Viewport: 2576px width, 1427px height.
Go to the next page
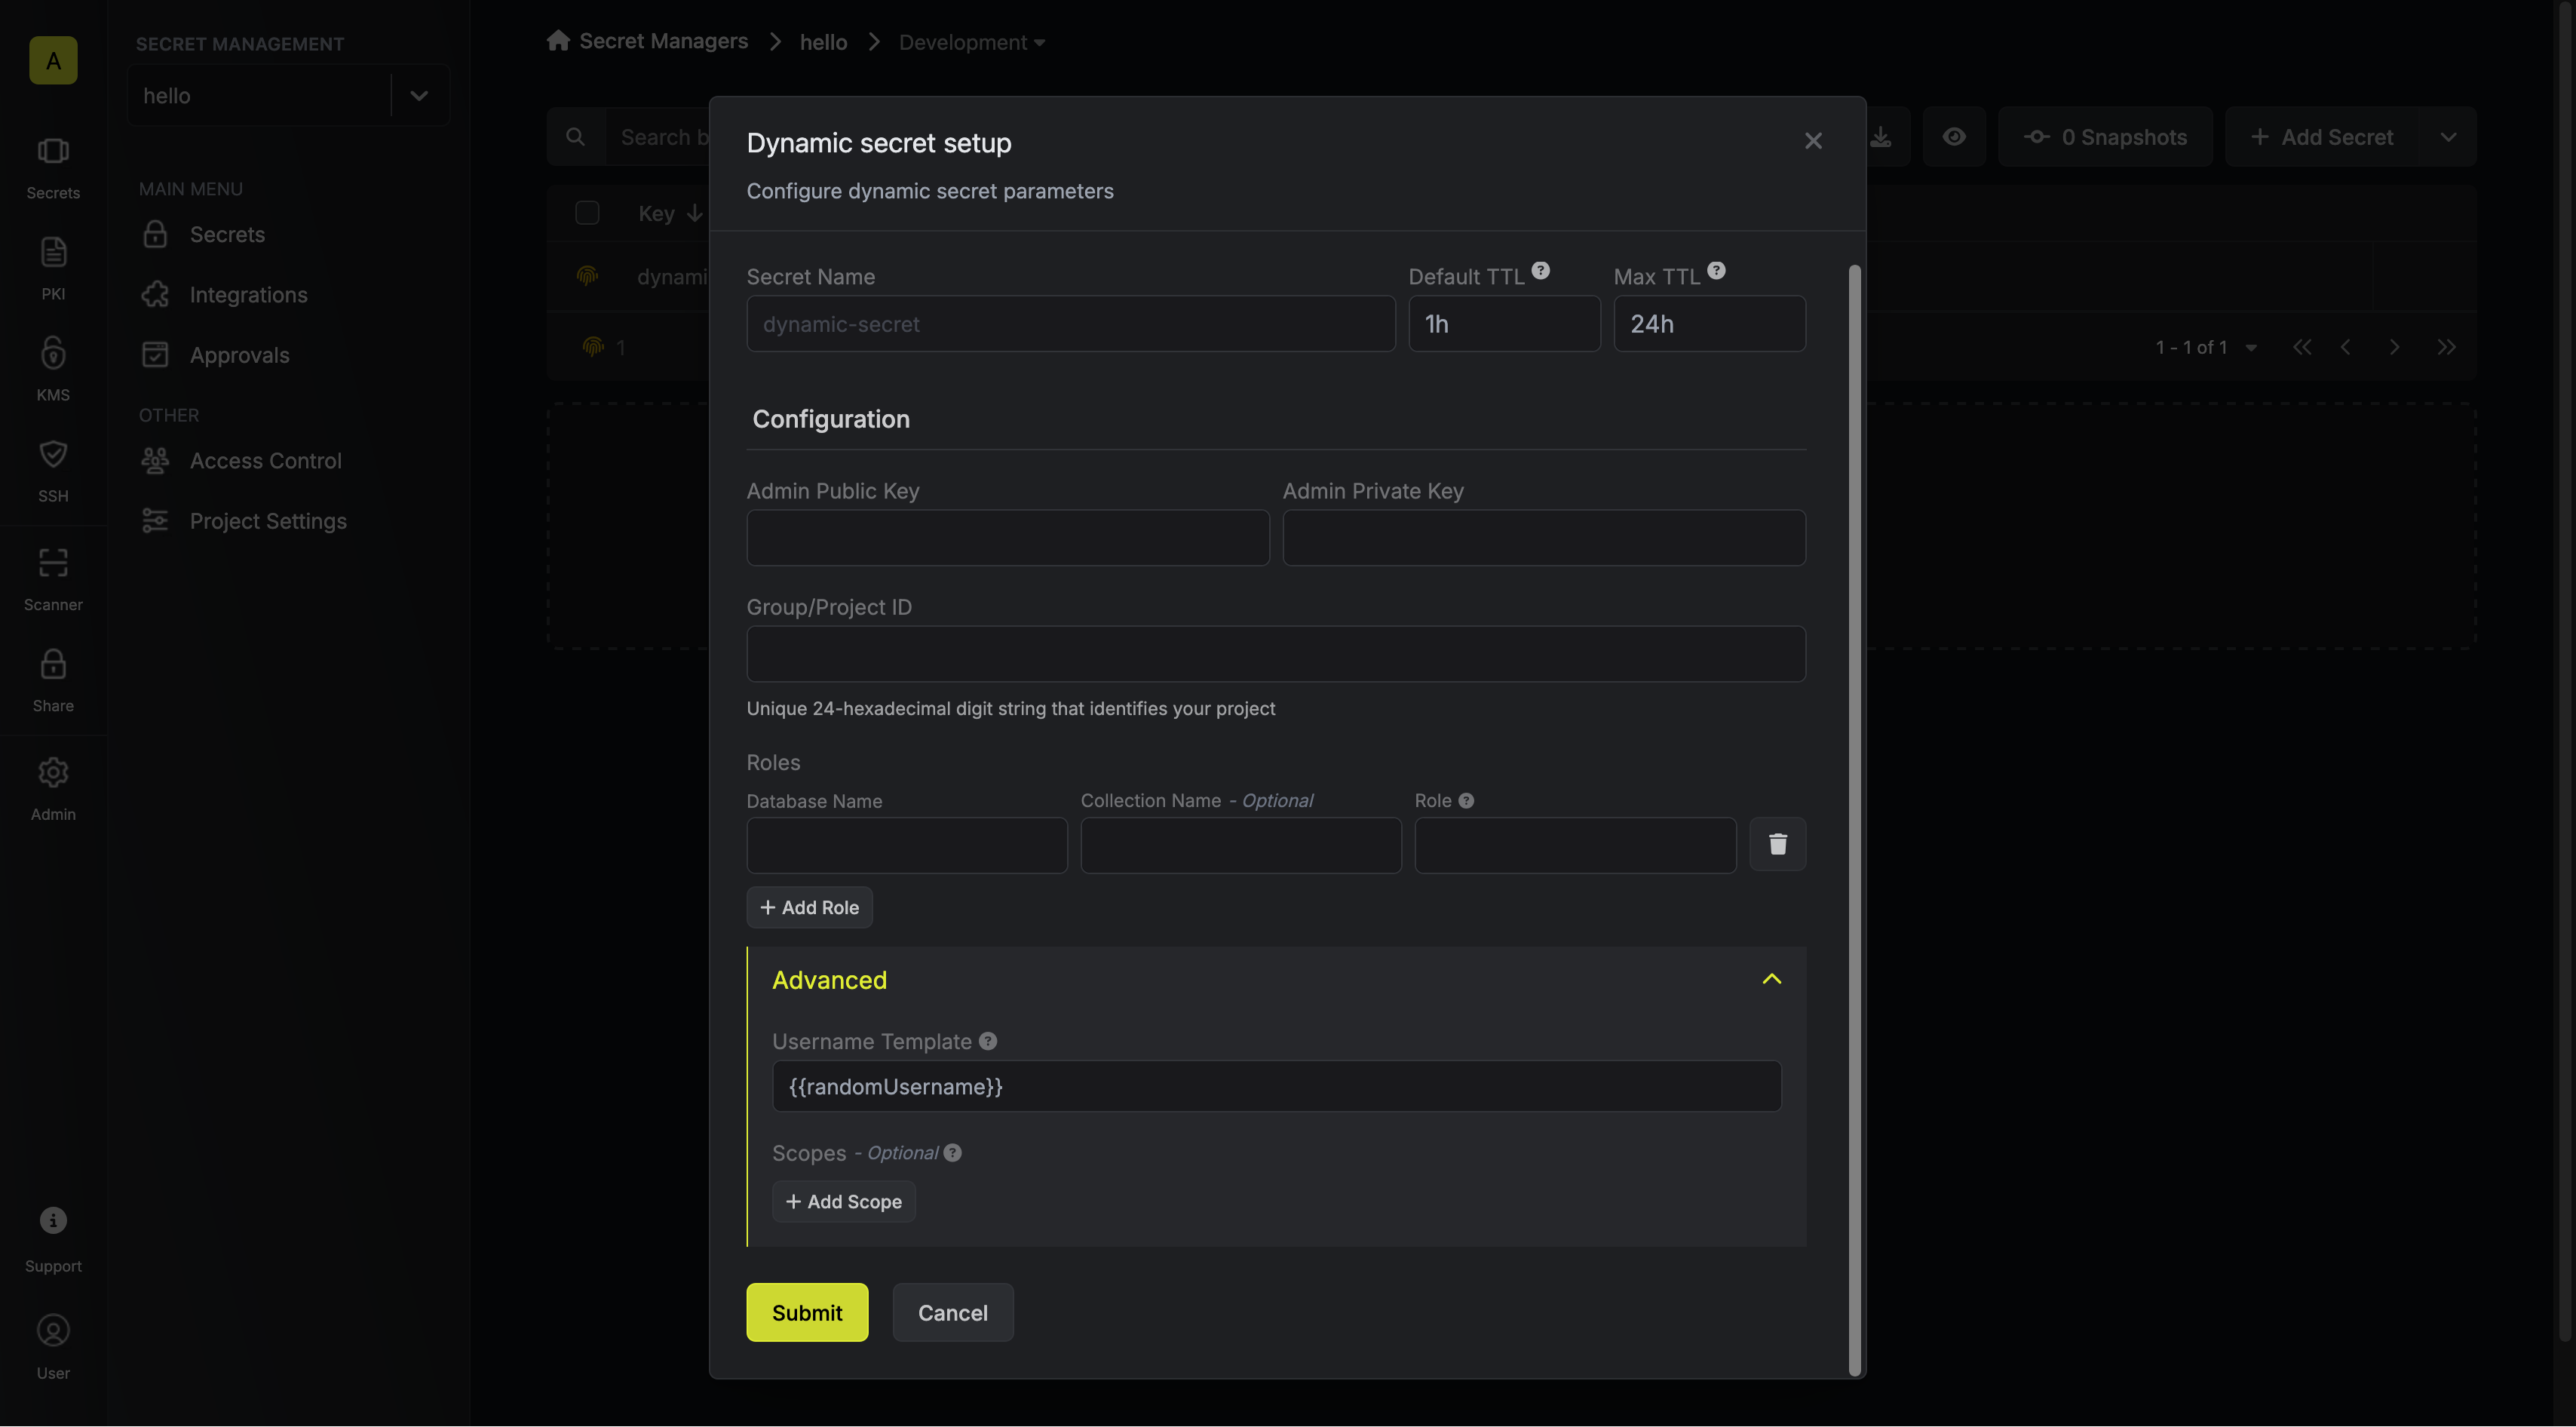pyautogui.click(x=2394, y=347)
